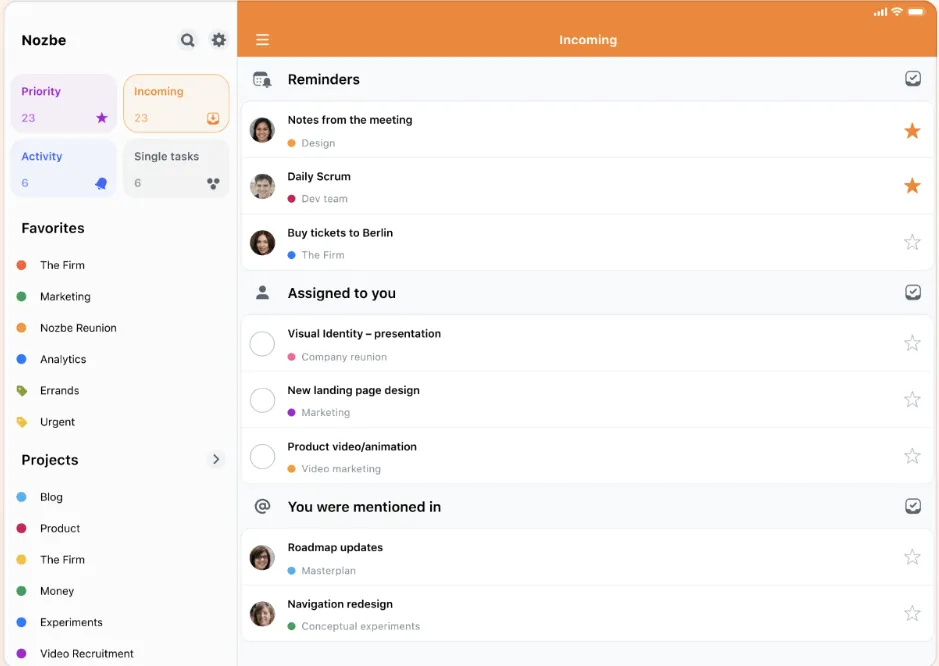The width and height of the screenshot is (939, 666).
Task: Click avatar on Daily Scrum task
Action: click(x=262, y=186)
